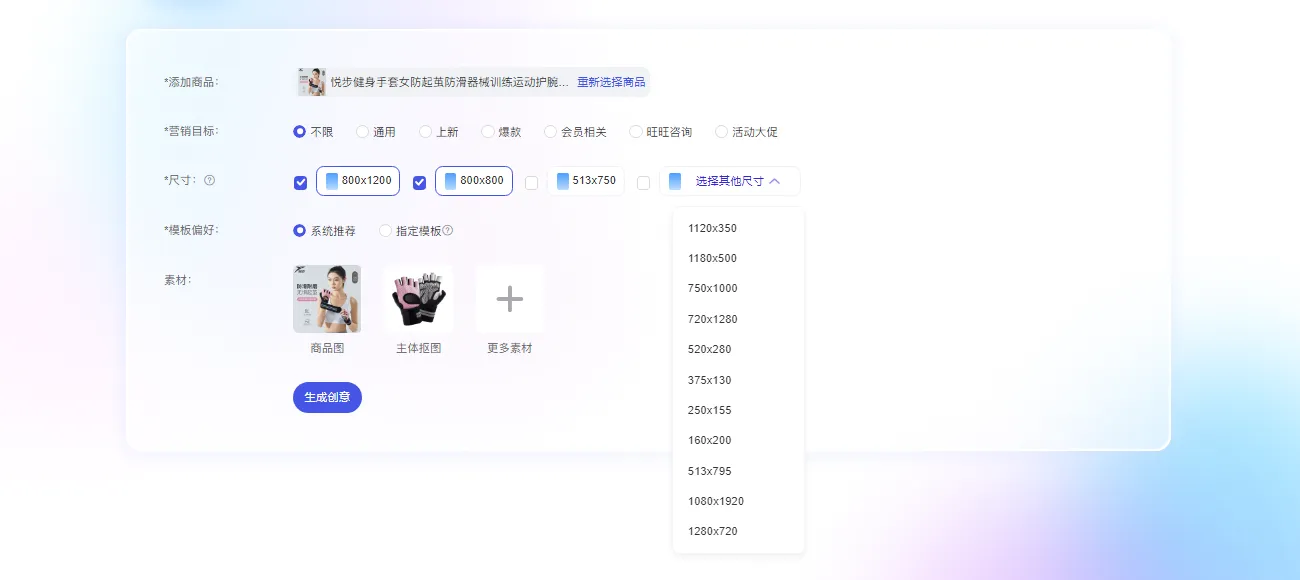Click the 800x1200 size button

[x=358, y=181]
